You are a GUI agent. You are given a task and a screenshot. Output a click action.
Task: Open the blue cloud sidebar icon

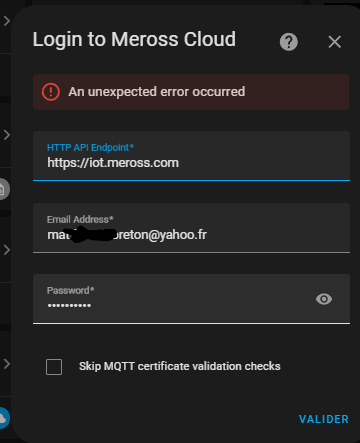(x=4, y=418)
